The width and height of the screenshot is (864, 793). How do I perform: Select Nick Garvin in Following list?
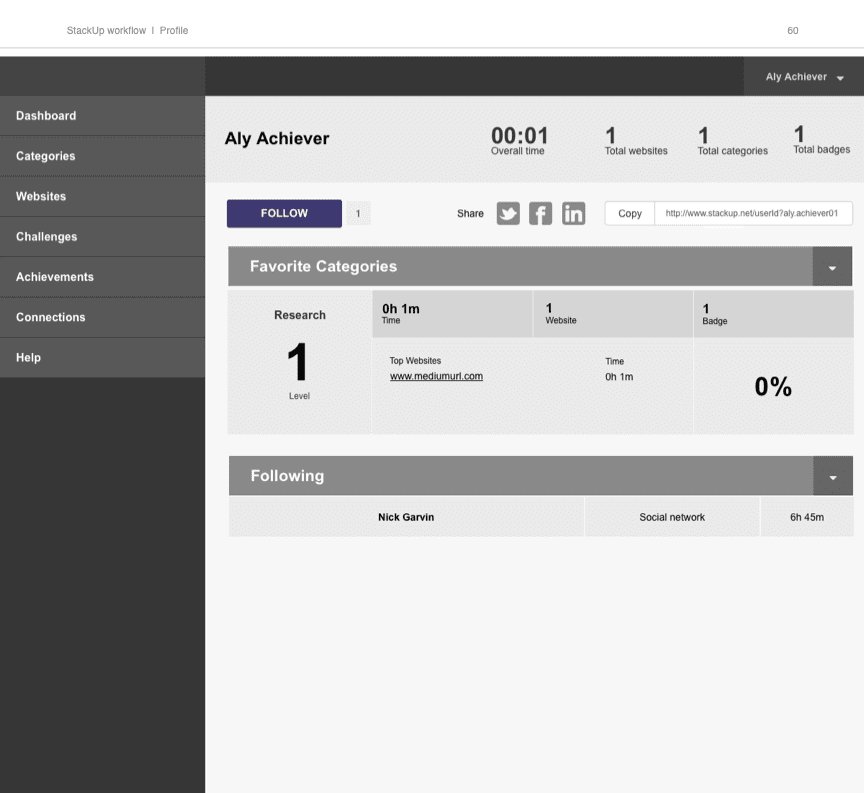406,517
